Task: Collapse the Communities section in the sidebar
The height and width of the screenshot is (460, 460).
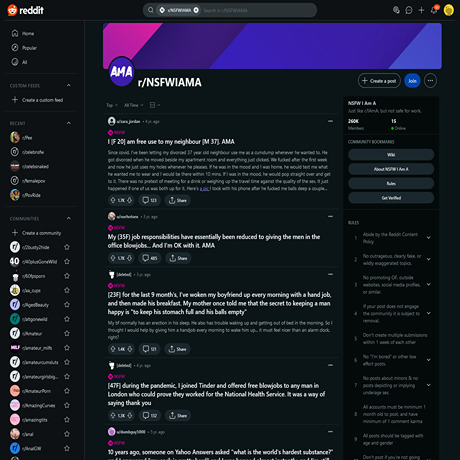Action: coord(68,219)
